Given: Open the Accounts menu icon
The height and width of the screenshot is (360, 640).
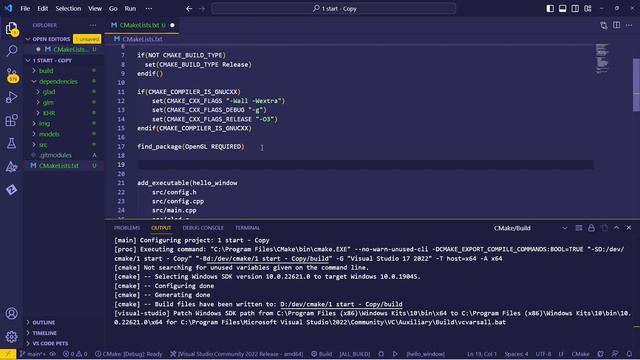Looking at the screenshot, I should [x=11, y=313].
